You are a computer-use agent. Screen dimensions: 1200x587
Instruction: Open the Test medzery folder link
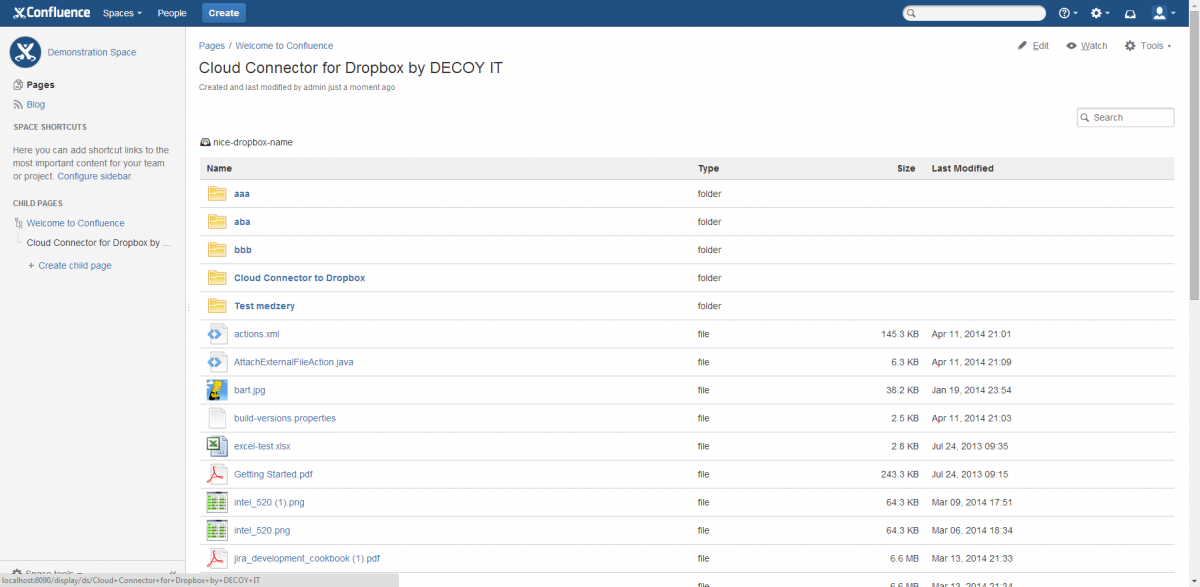(264, 306)
